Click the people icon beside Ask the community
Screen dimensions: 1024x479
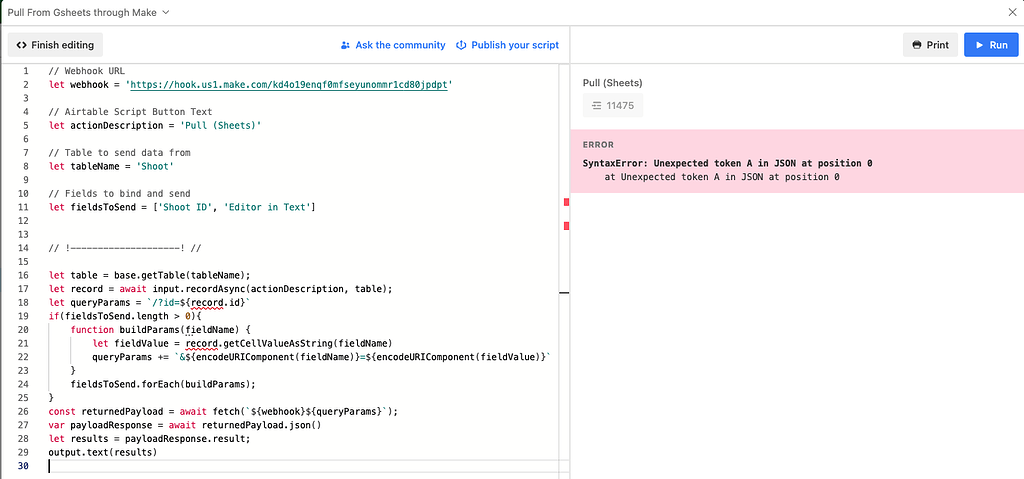(x=345, y=45)
